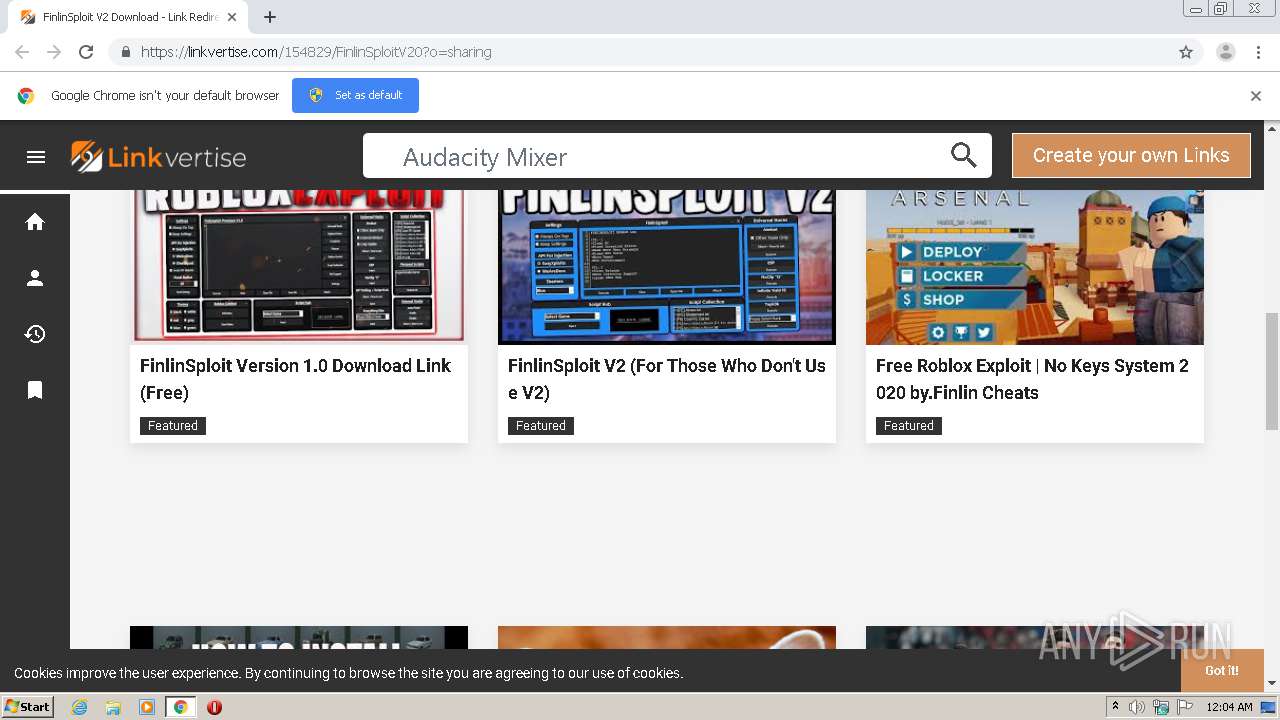
Task: Open a new browser tab
Action: pyautogui.click(x=270, y=17)
